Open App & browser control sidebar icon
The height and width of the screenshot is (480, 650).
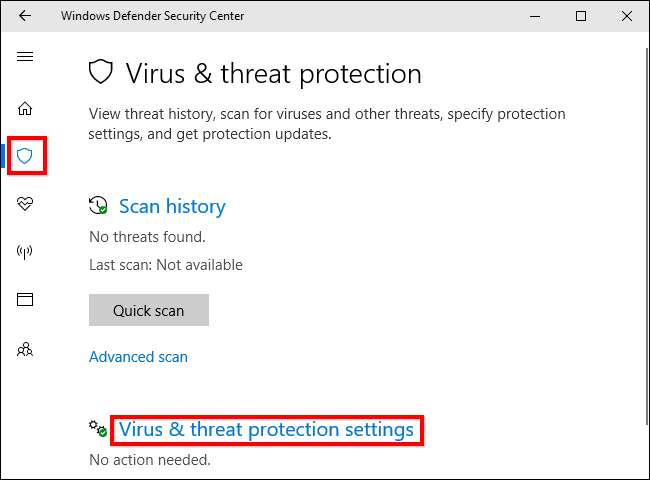(25, 300)
